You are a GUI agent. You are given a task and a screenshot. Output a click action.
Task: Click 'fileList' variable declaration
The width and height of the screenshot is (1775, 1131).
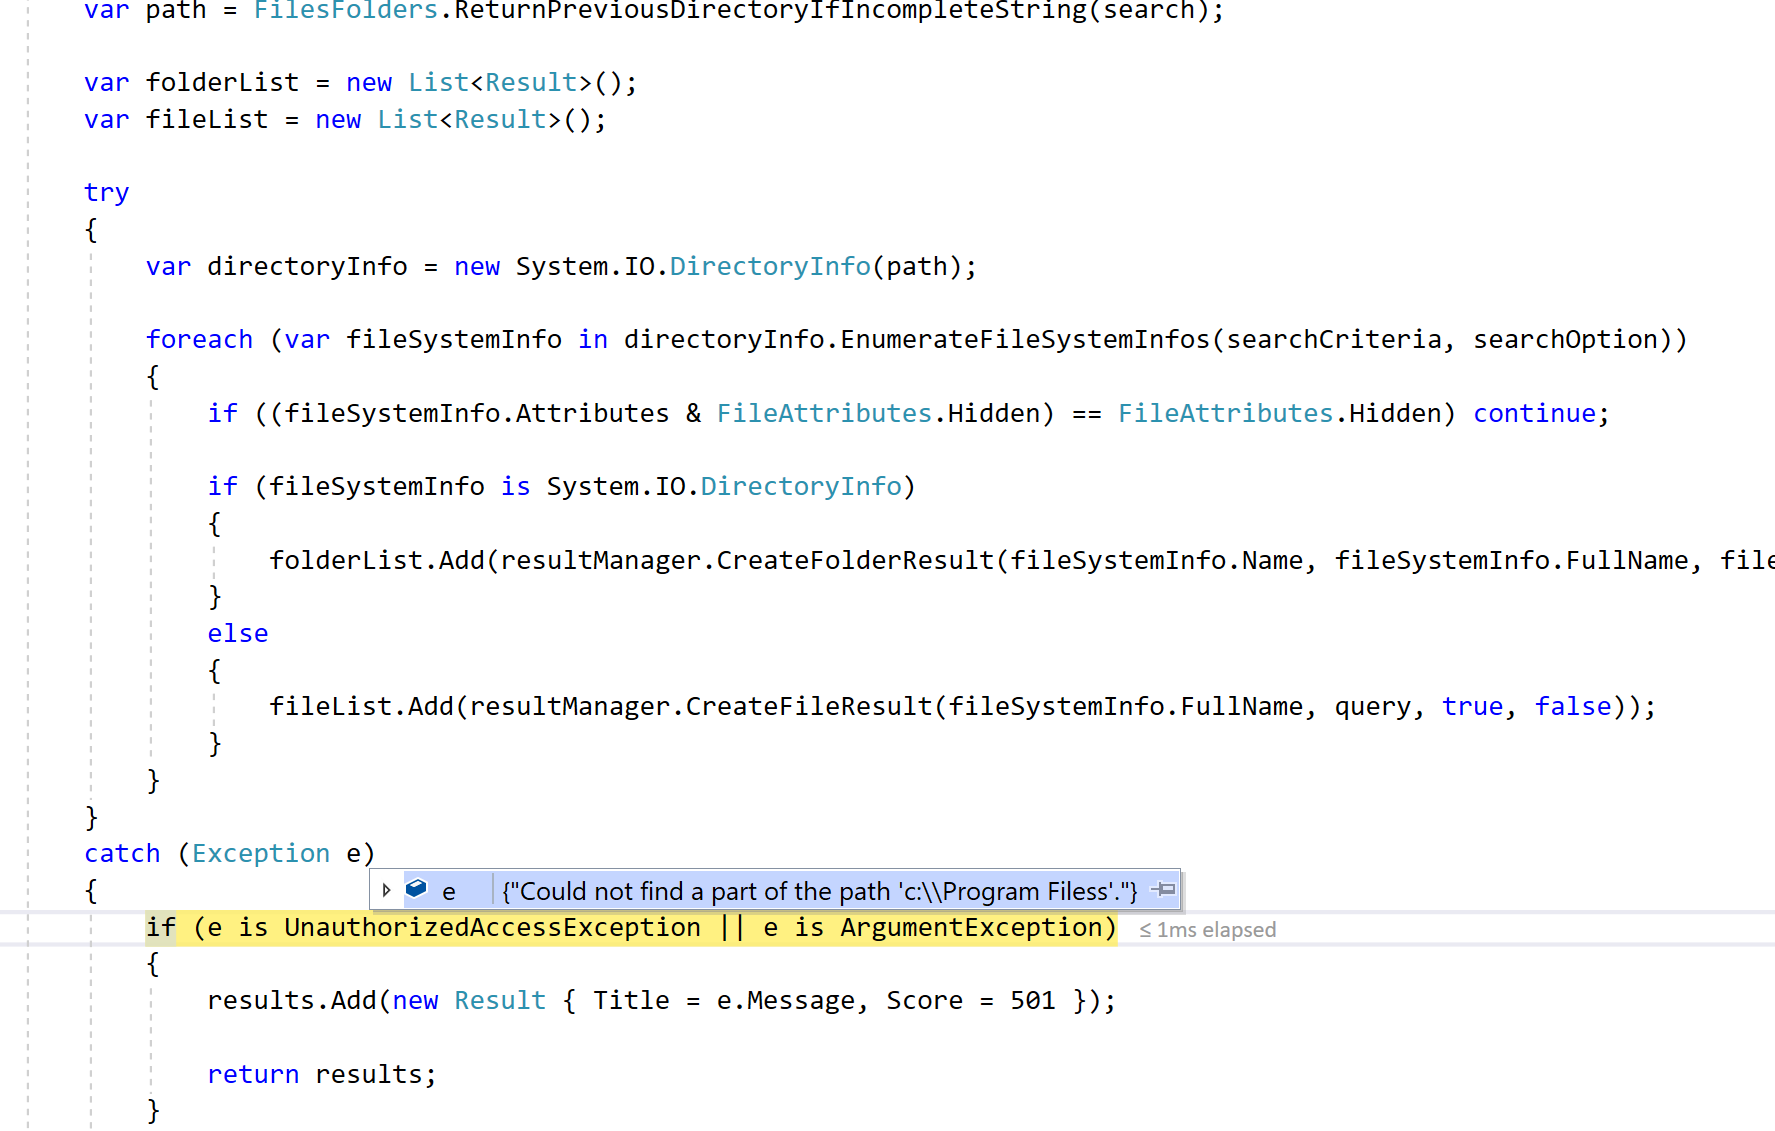[207, 120]
